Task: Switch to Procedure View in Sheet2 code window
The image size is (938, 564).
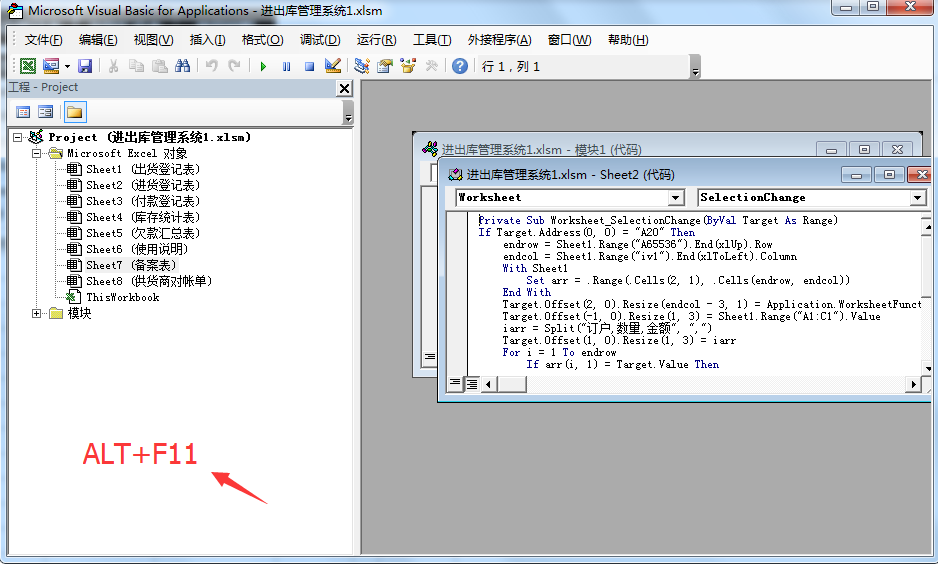Action: click(x=455, y=383)
